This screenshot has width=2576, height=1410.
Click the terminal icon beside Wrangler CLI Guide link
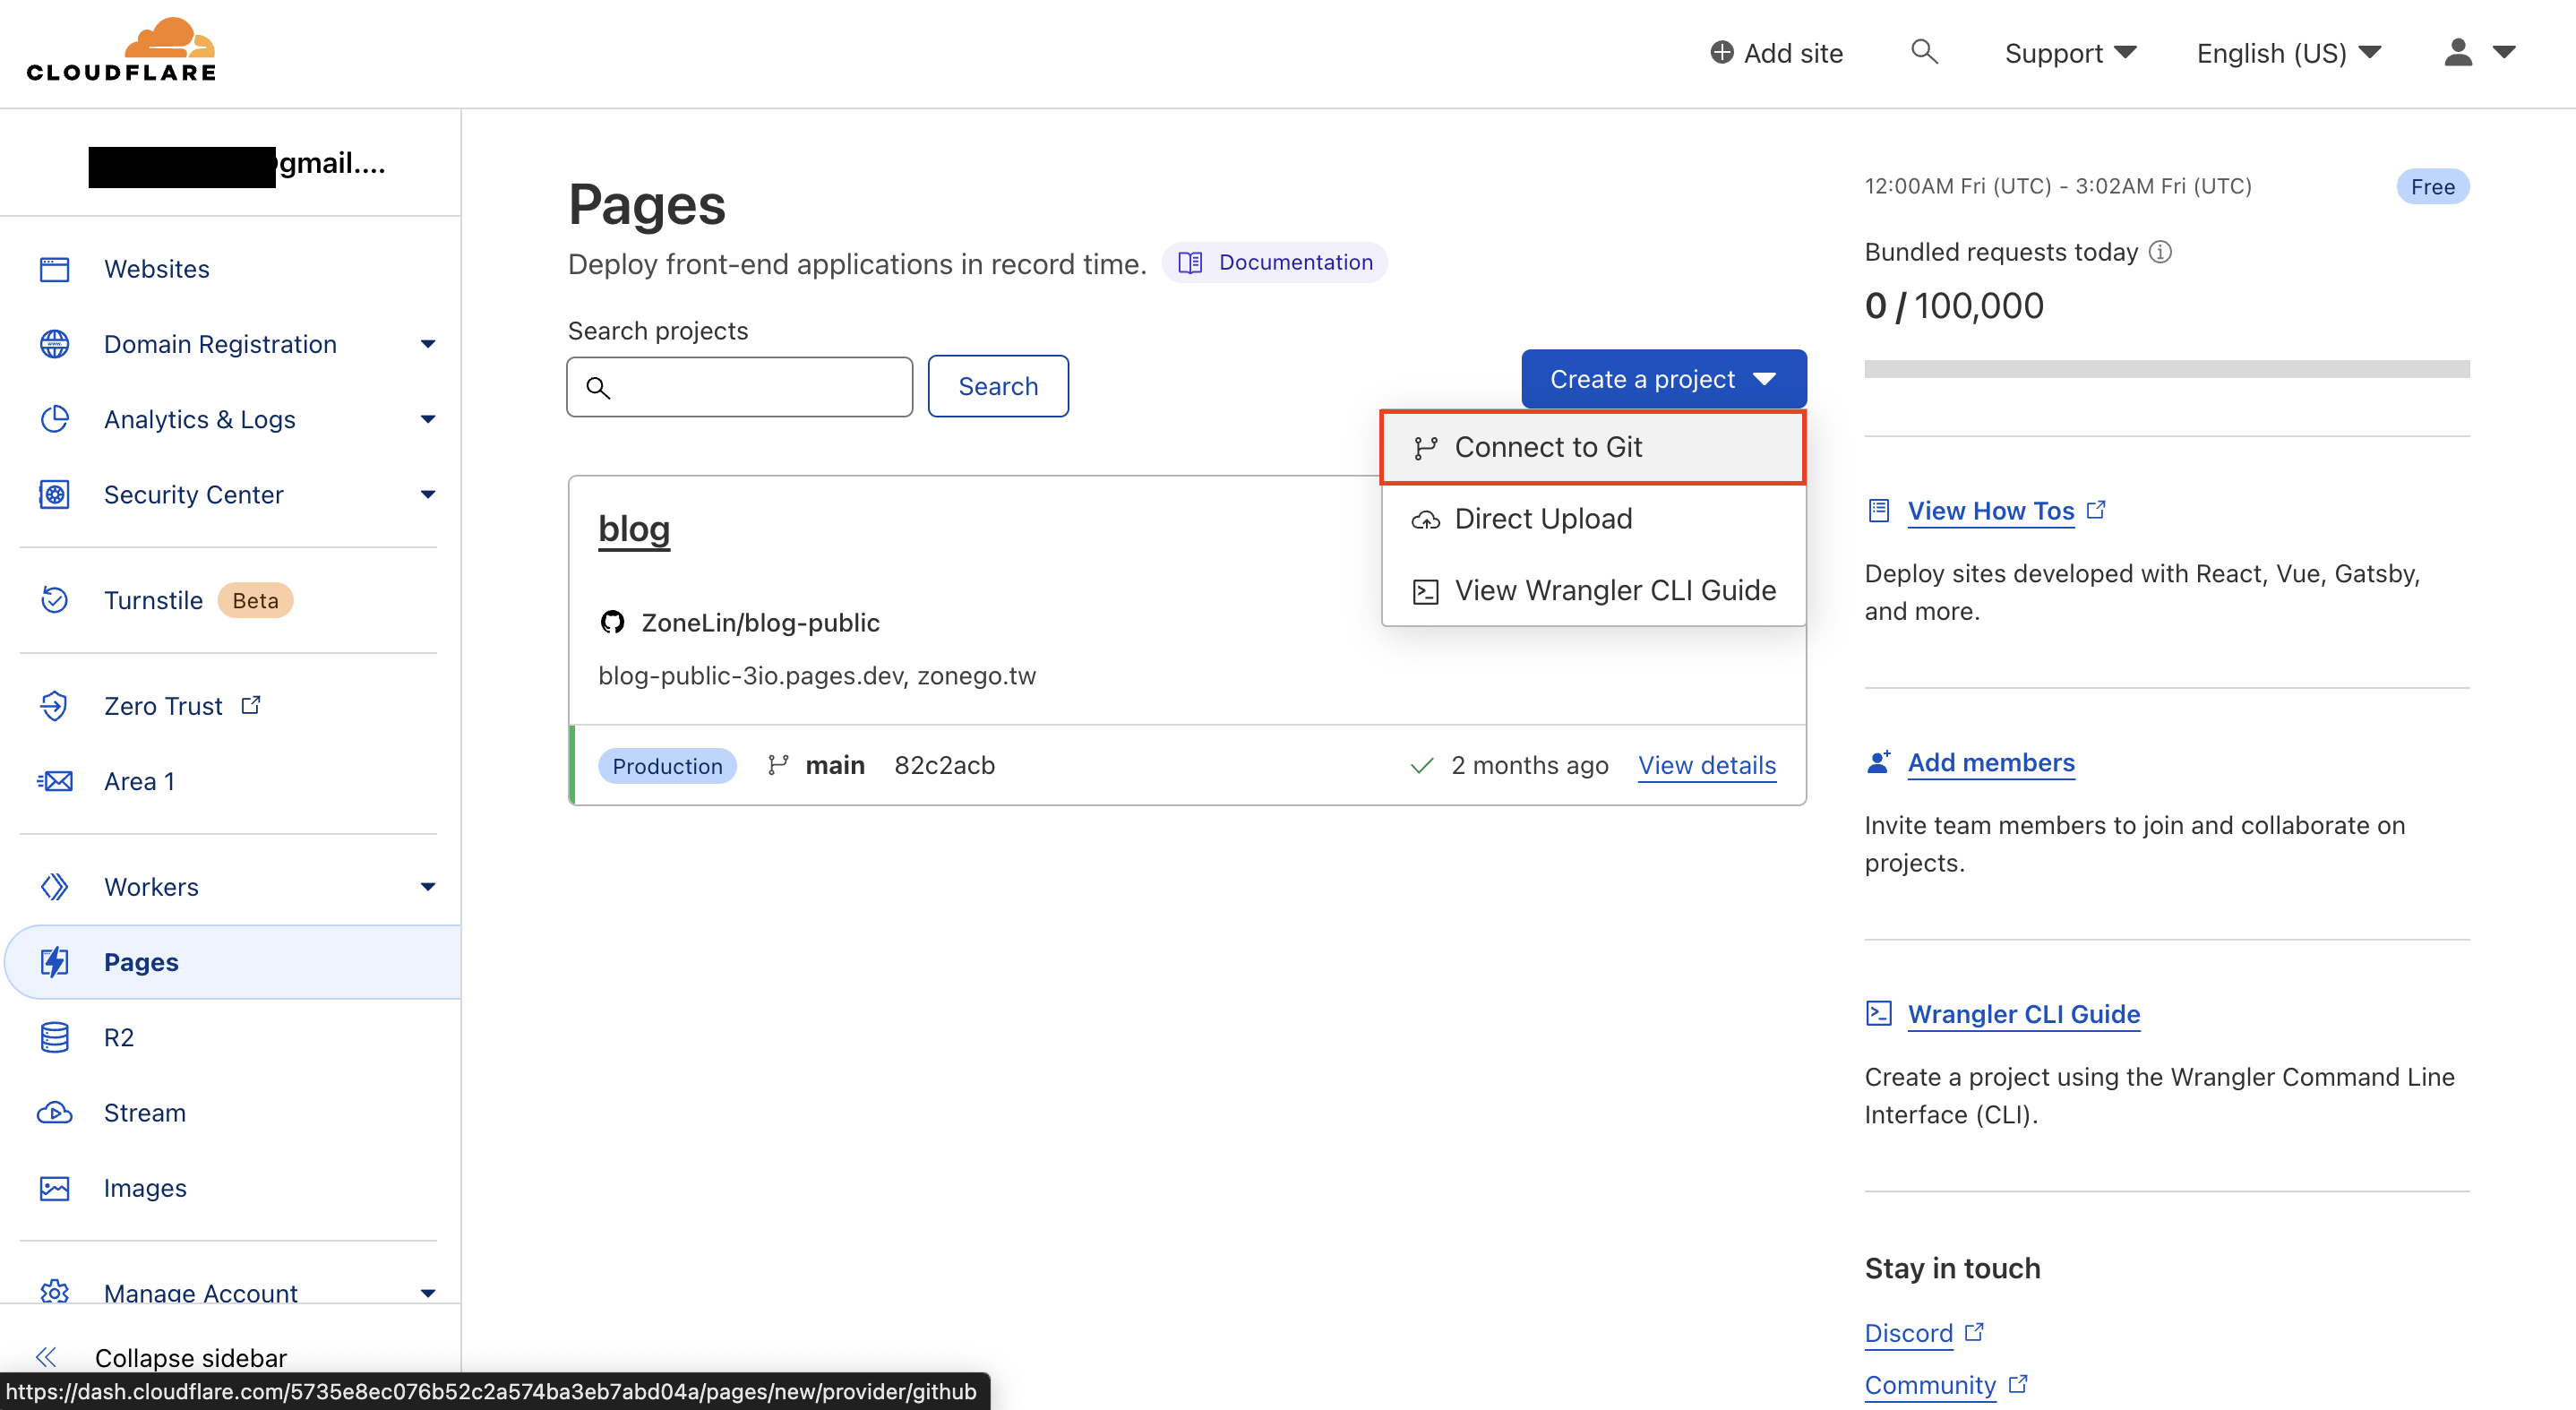pyautogui.click(x=1879, y=1013)
